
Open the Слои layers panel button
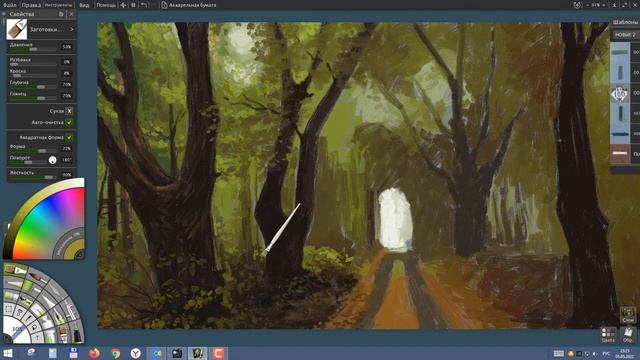click(x=628, y=315)
